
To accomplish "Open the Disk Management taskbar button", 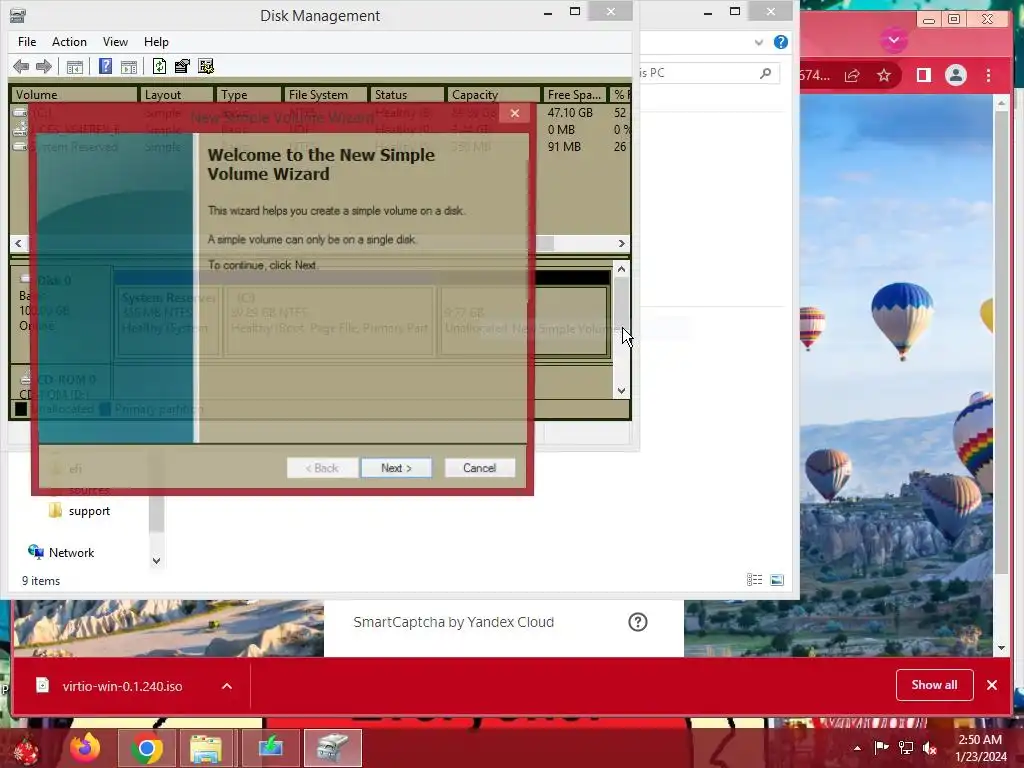I will point(332,748).
